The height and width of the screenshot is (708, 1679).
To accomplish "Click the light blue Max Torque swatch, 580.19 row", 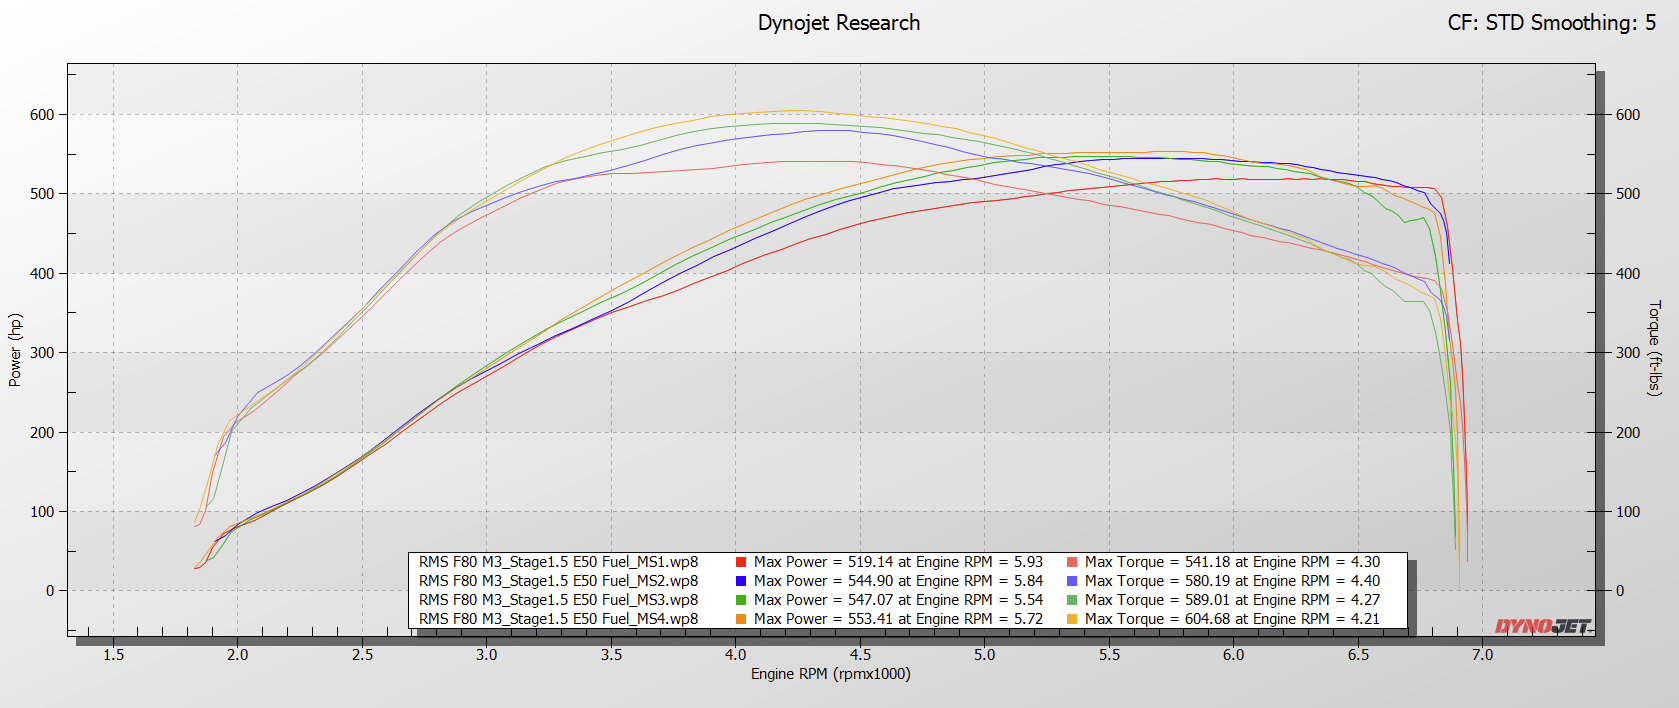I will [1072, 581].
